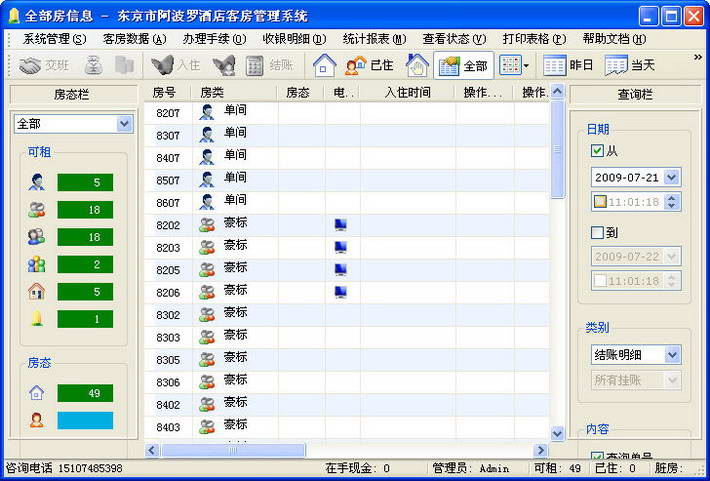
Task: Click single-person icon in 可租 panel
Action: click(x=37, y=182)
